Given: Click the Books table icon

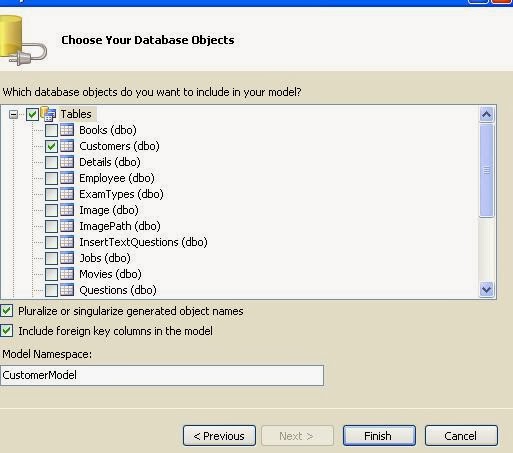Looking at the screenshot, I should 67,130.
